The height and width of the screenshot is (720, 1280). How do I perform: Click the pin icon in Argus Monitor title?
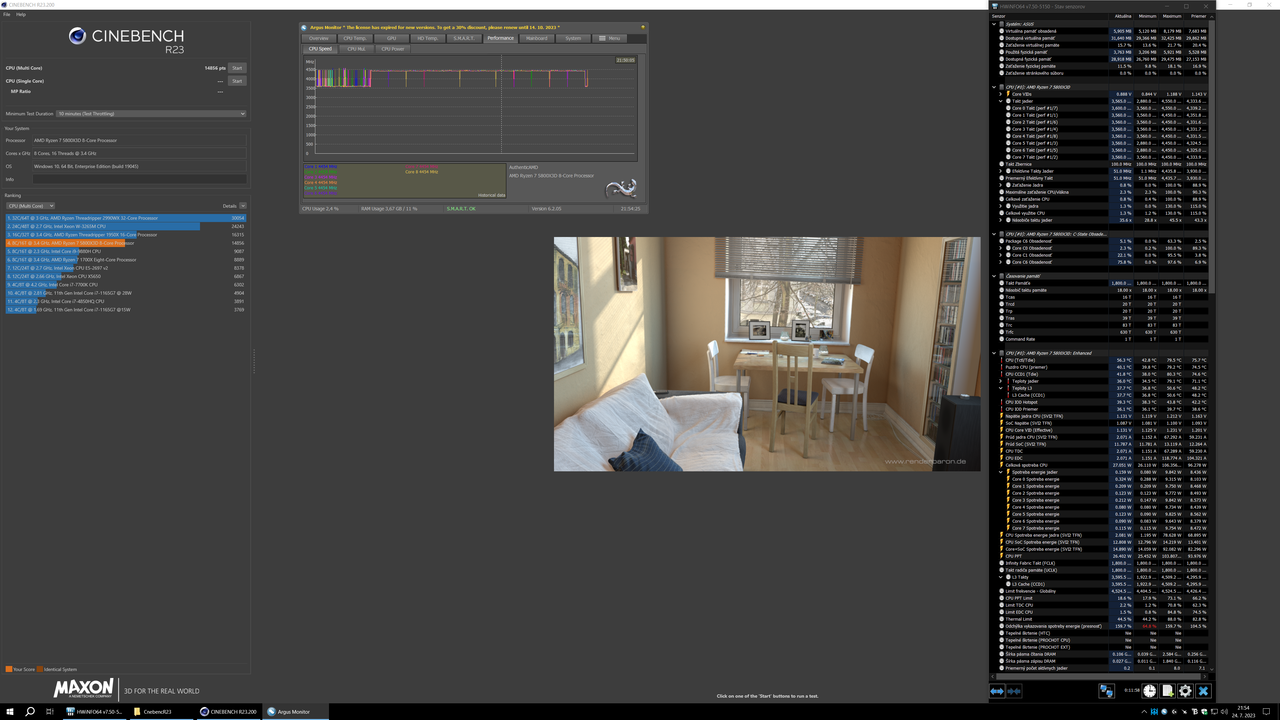pyautogui.click(x=643, y=27)
